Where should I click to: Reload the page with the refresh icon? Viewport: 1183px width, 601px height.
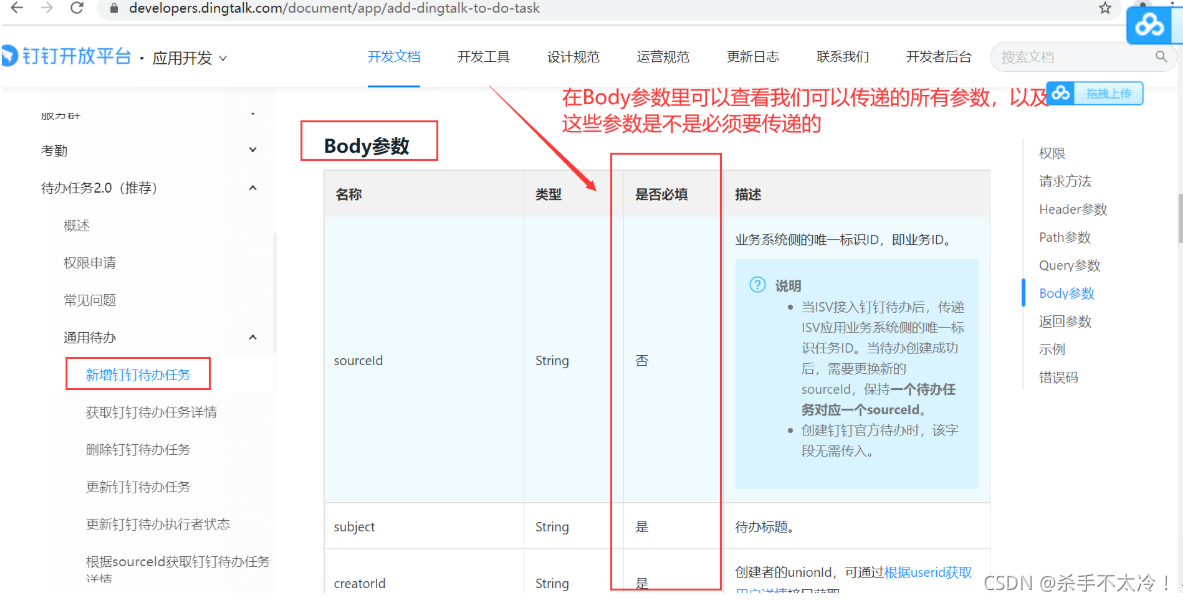click(x=76, y=8)
